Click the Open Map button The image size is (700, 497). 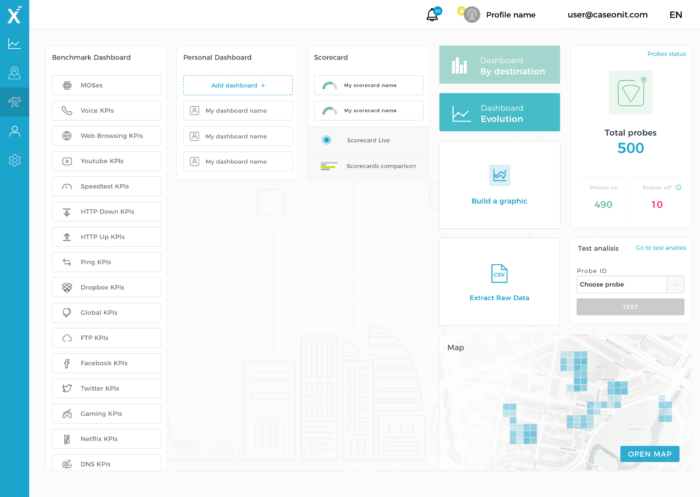tap(649, 454)
